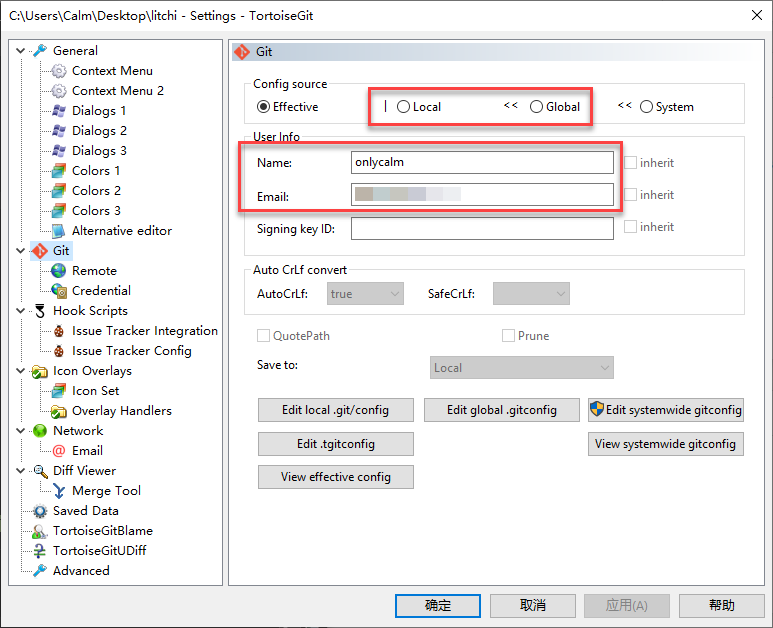Click View systemwide gitconfig button

pyautogui.click(x=666, y=444)
